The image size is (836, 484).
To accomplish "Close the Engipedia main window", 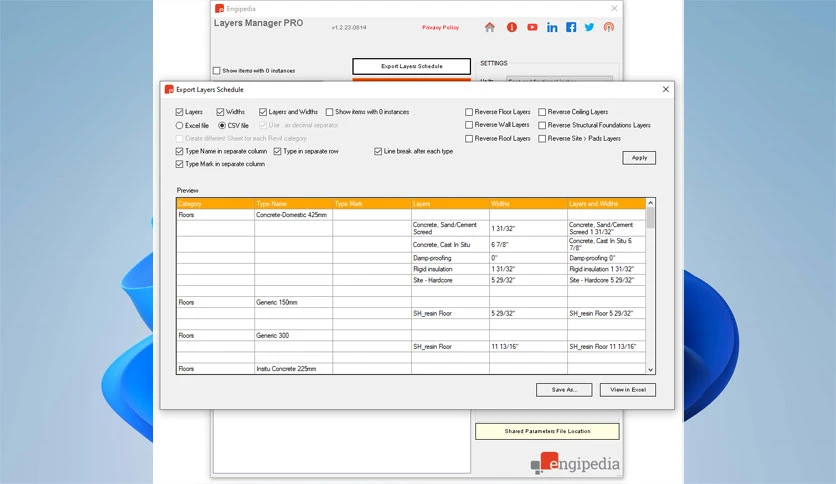I will [614, 9].
